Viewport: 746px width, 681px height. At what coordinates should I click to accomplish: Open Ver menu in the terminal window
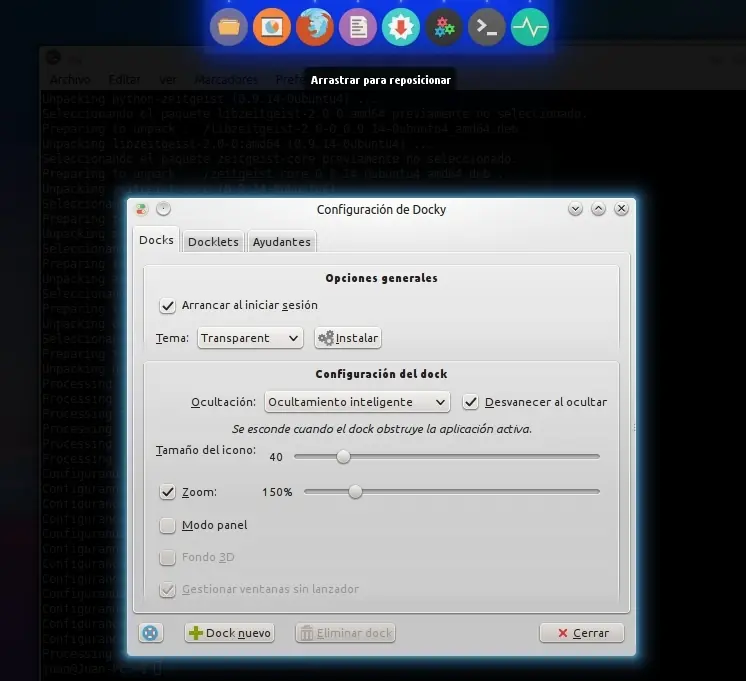click(167, 79)
